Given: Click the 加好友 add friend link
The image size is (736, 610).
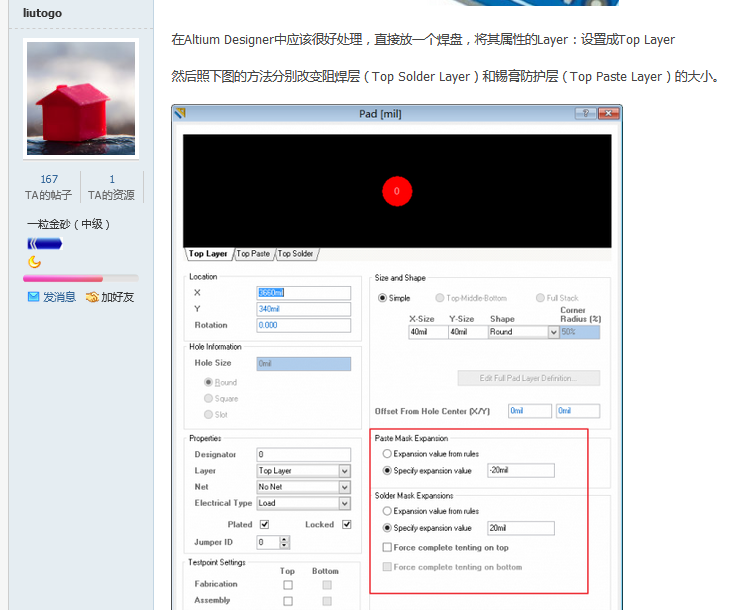Looking at the screenshot, I should (x=117, y=297).
